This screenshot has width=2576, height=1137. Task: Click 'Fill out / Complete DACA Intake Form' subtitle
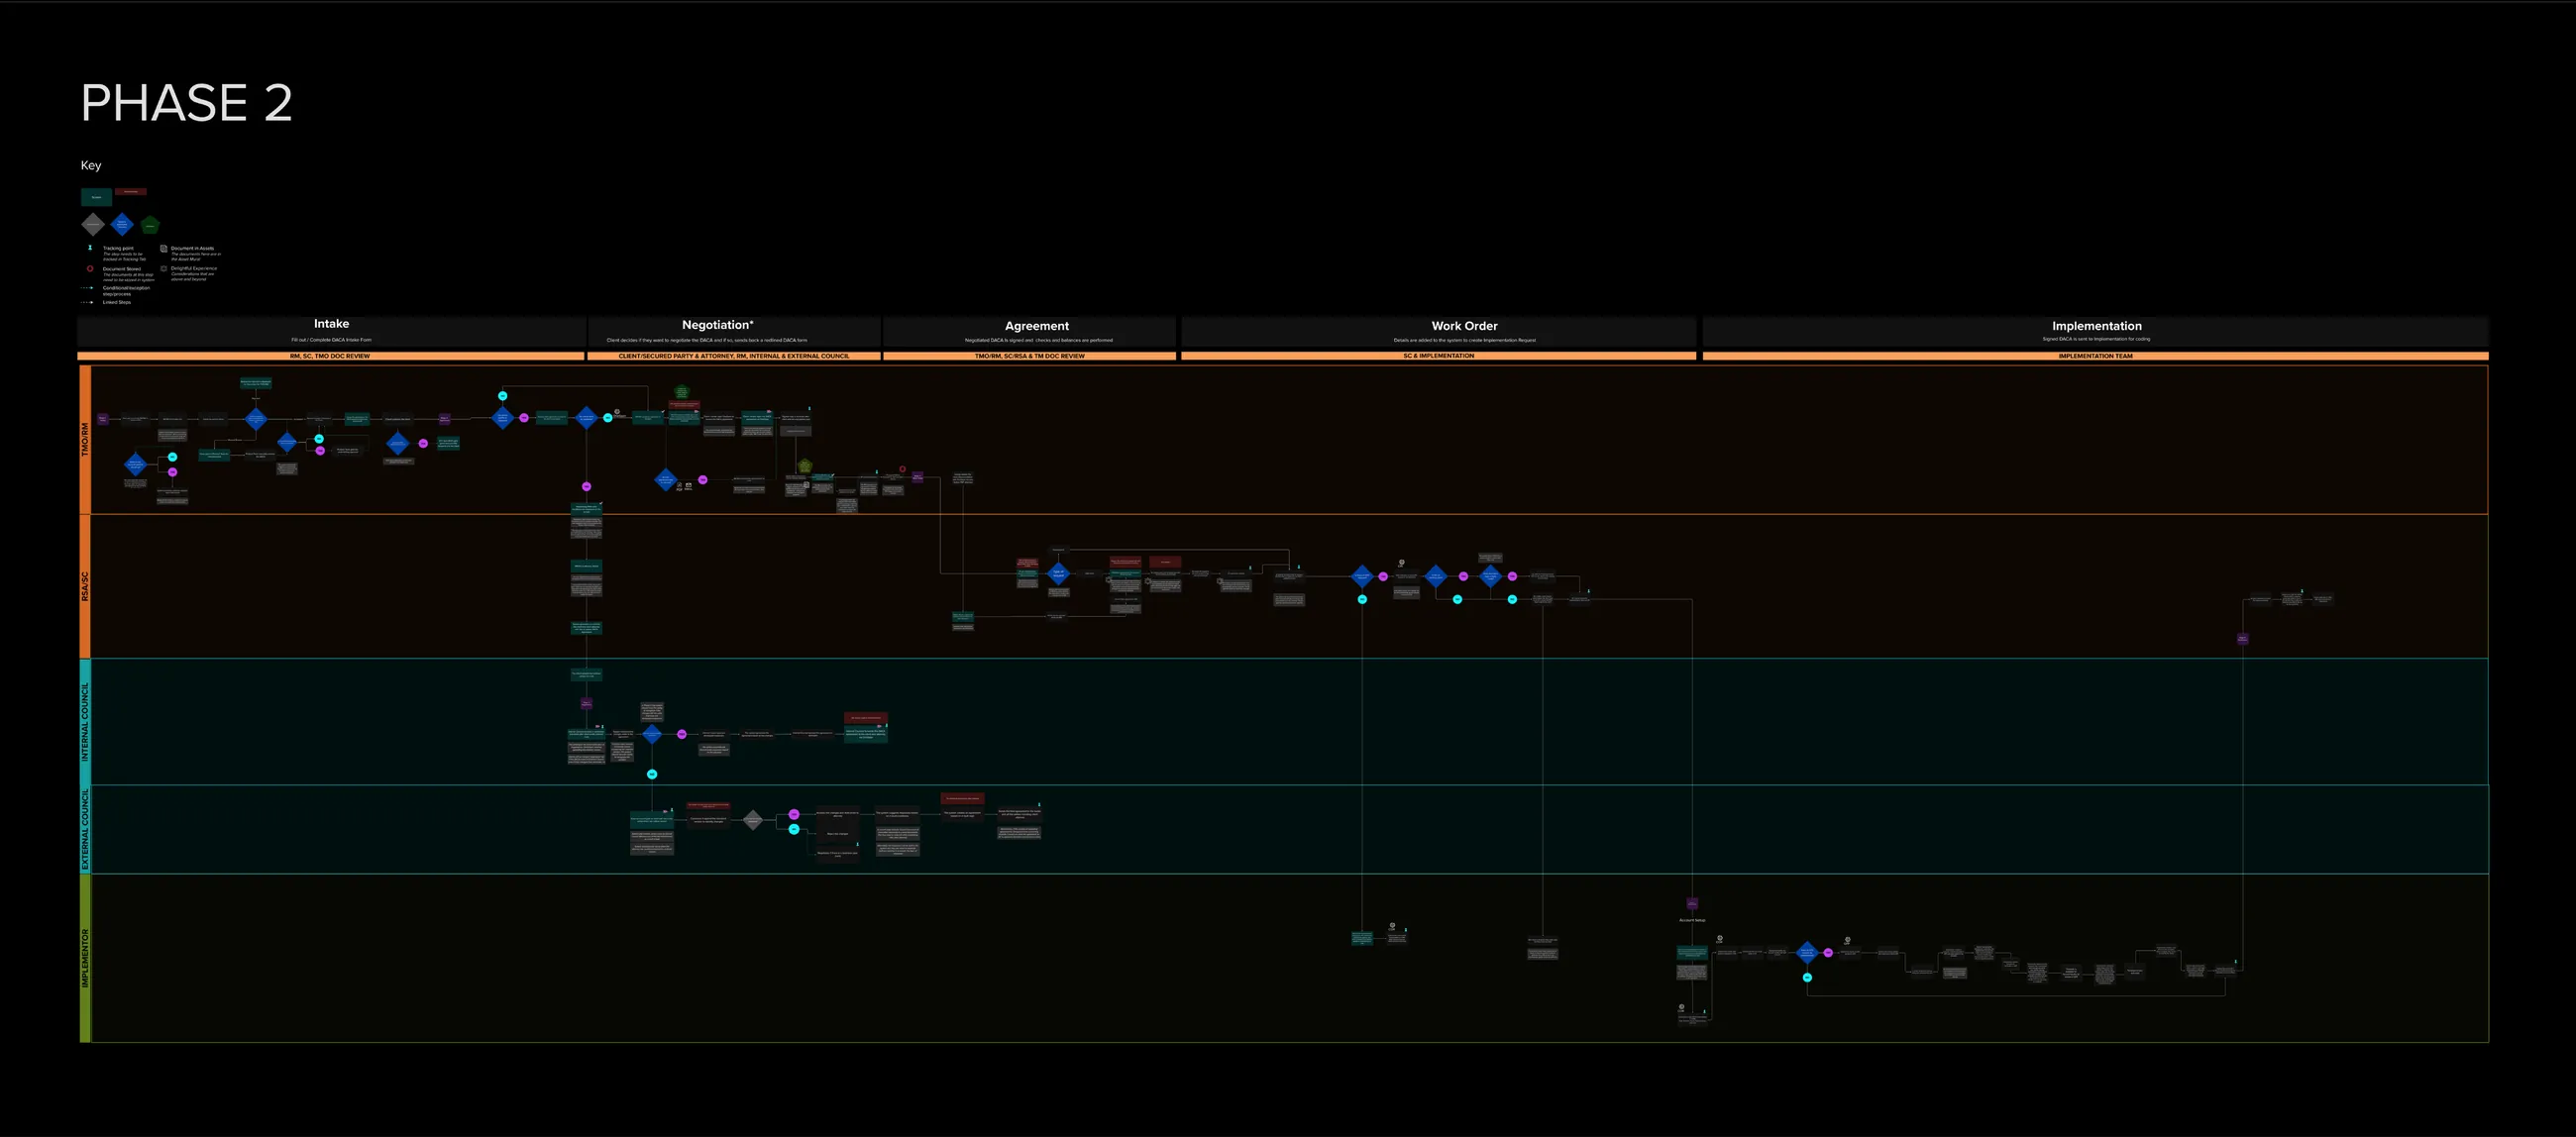331,340
